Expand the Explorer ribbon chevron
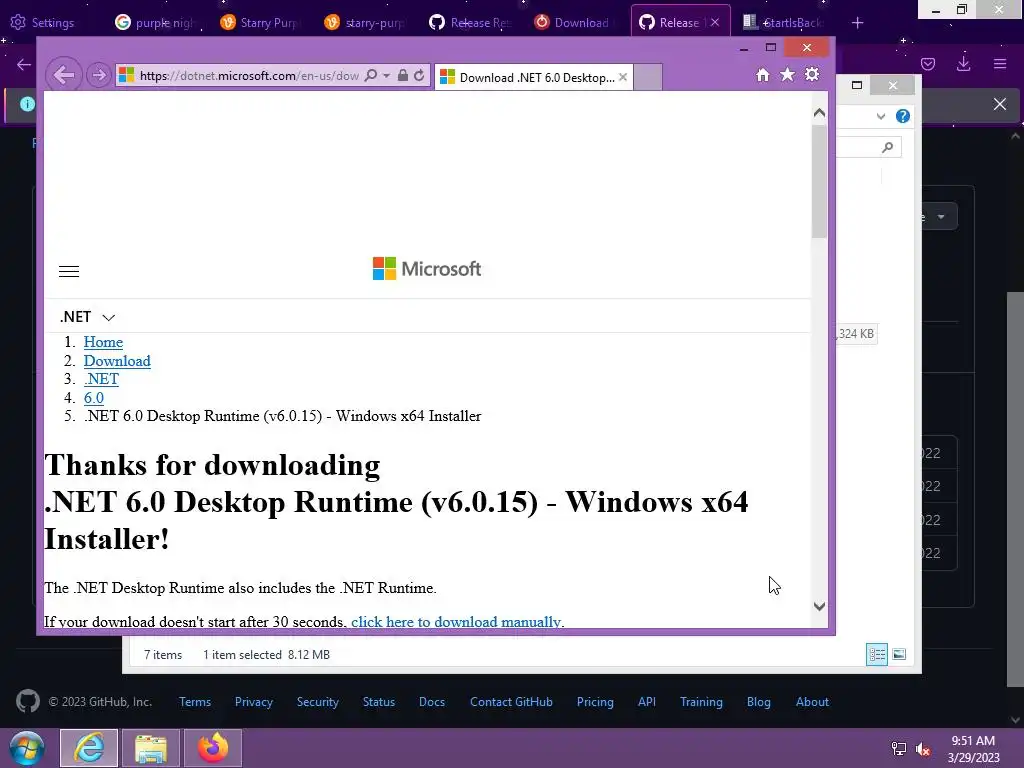This screenshot has height=768, width=1024. 880,116
